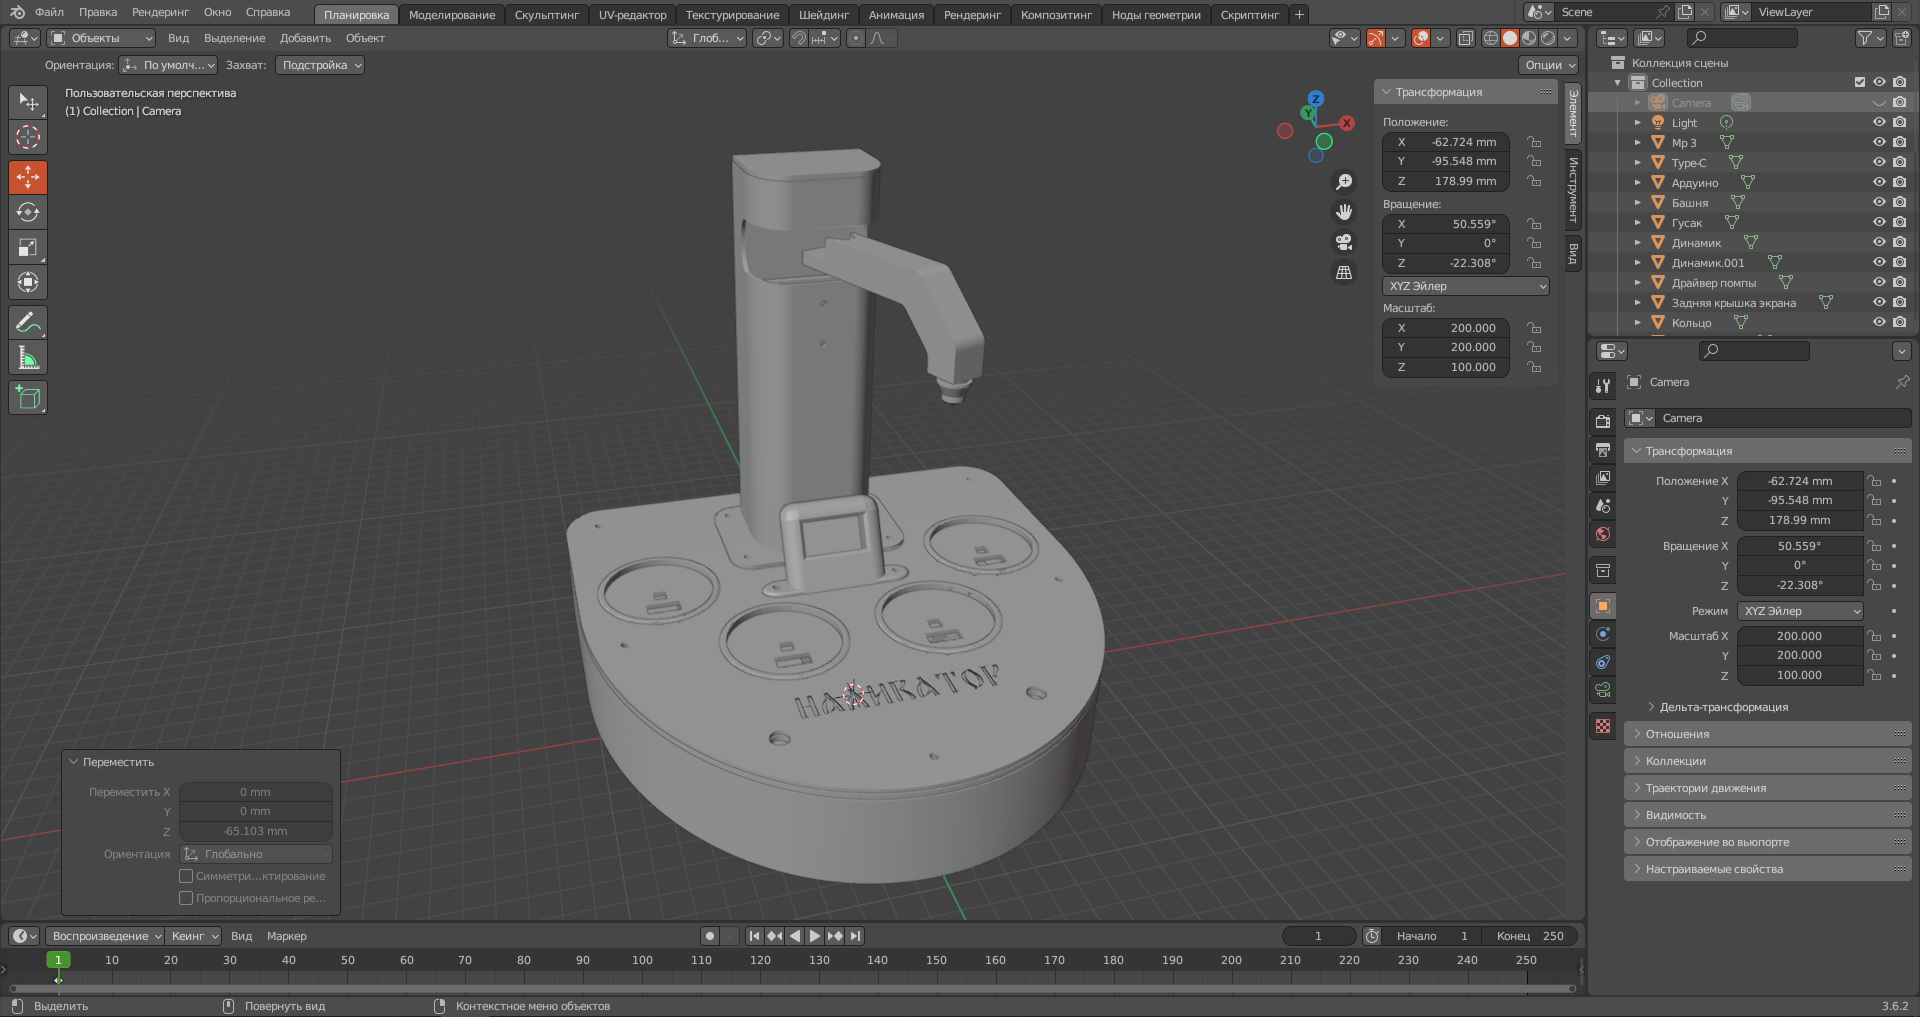Click the current frame marker on the timeline
The image size is (1920, 1017).
coord(60,959)
